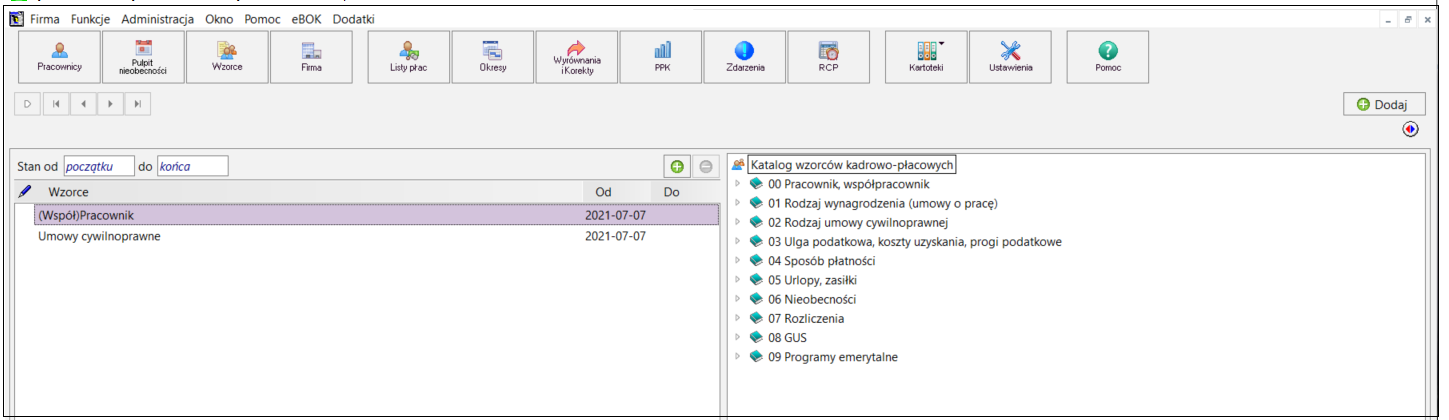Click the previous record navigation arrow

83,103
